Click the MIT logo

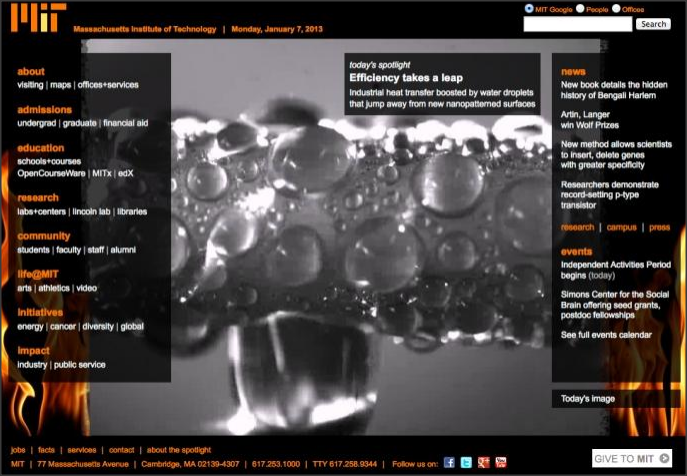[40, 19]
